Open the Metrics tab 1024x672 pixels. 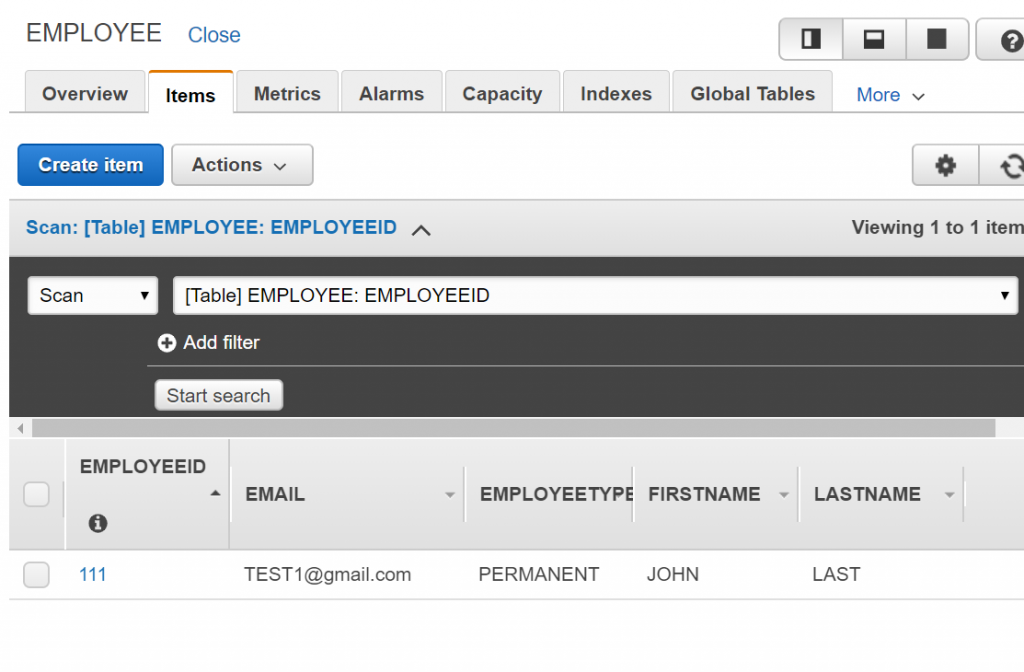(287, 93)
